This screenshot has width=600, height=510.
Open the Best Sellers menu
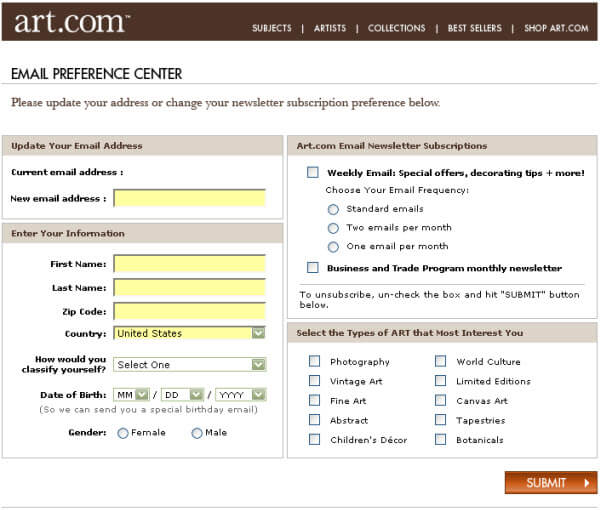pos(474,28)
